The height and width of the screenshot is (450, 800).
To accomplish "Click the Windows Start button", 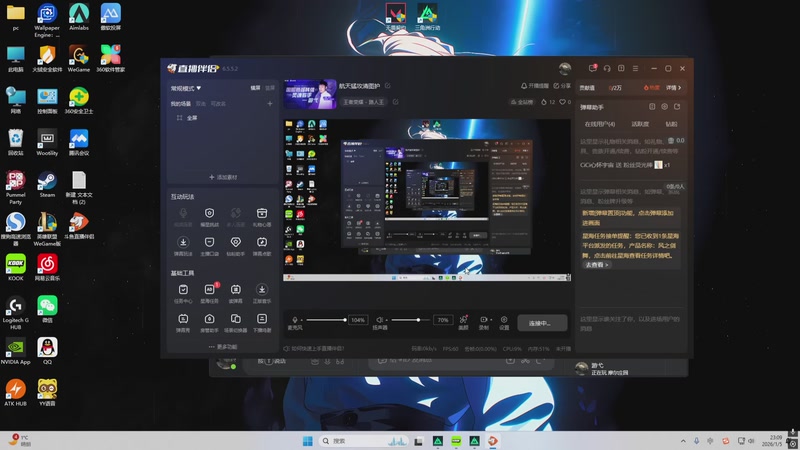I will 308,441.
